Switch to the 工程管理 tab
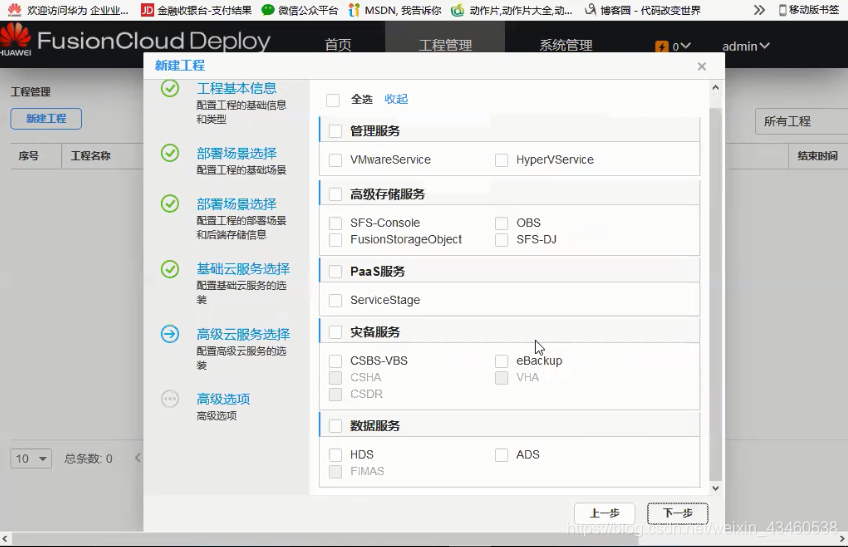Viewport: 848px width, 547px height. pyautogui.click(x=445, y=45)
